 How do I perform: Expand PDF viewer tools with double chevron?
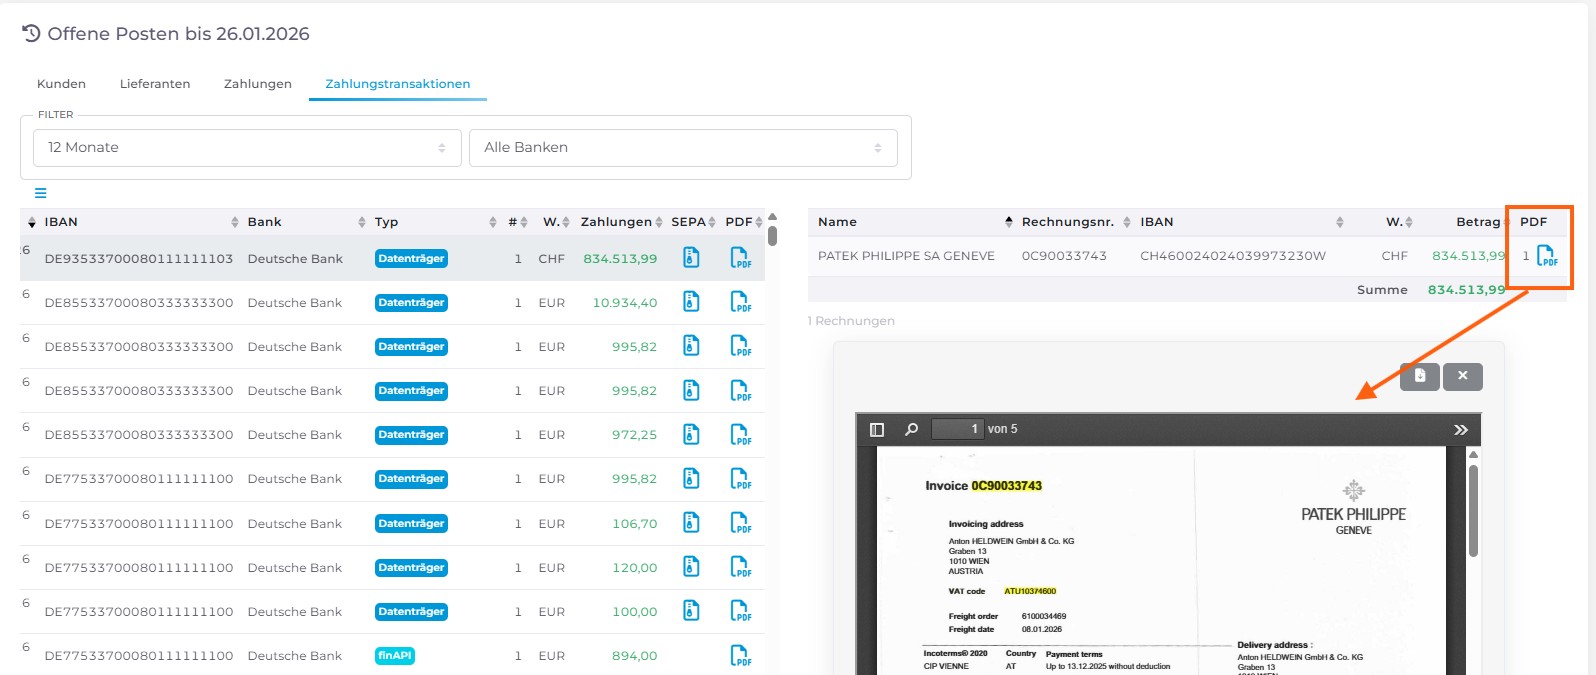[x=1460, y=429]
